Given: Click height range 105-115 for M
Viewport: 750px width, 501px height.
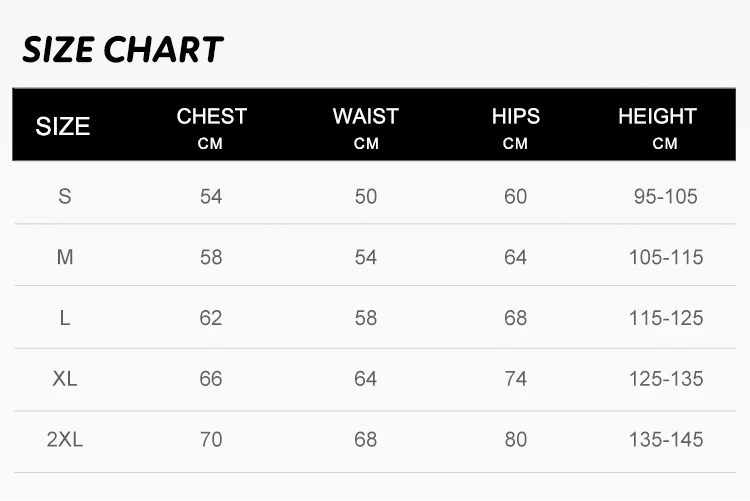Looking at the screenshot, I should coord(665,257).
